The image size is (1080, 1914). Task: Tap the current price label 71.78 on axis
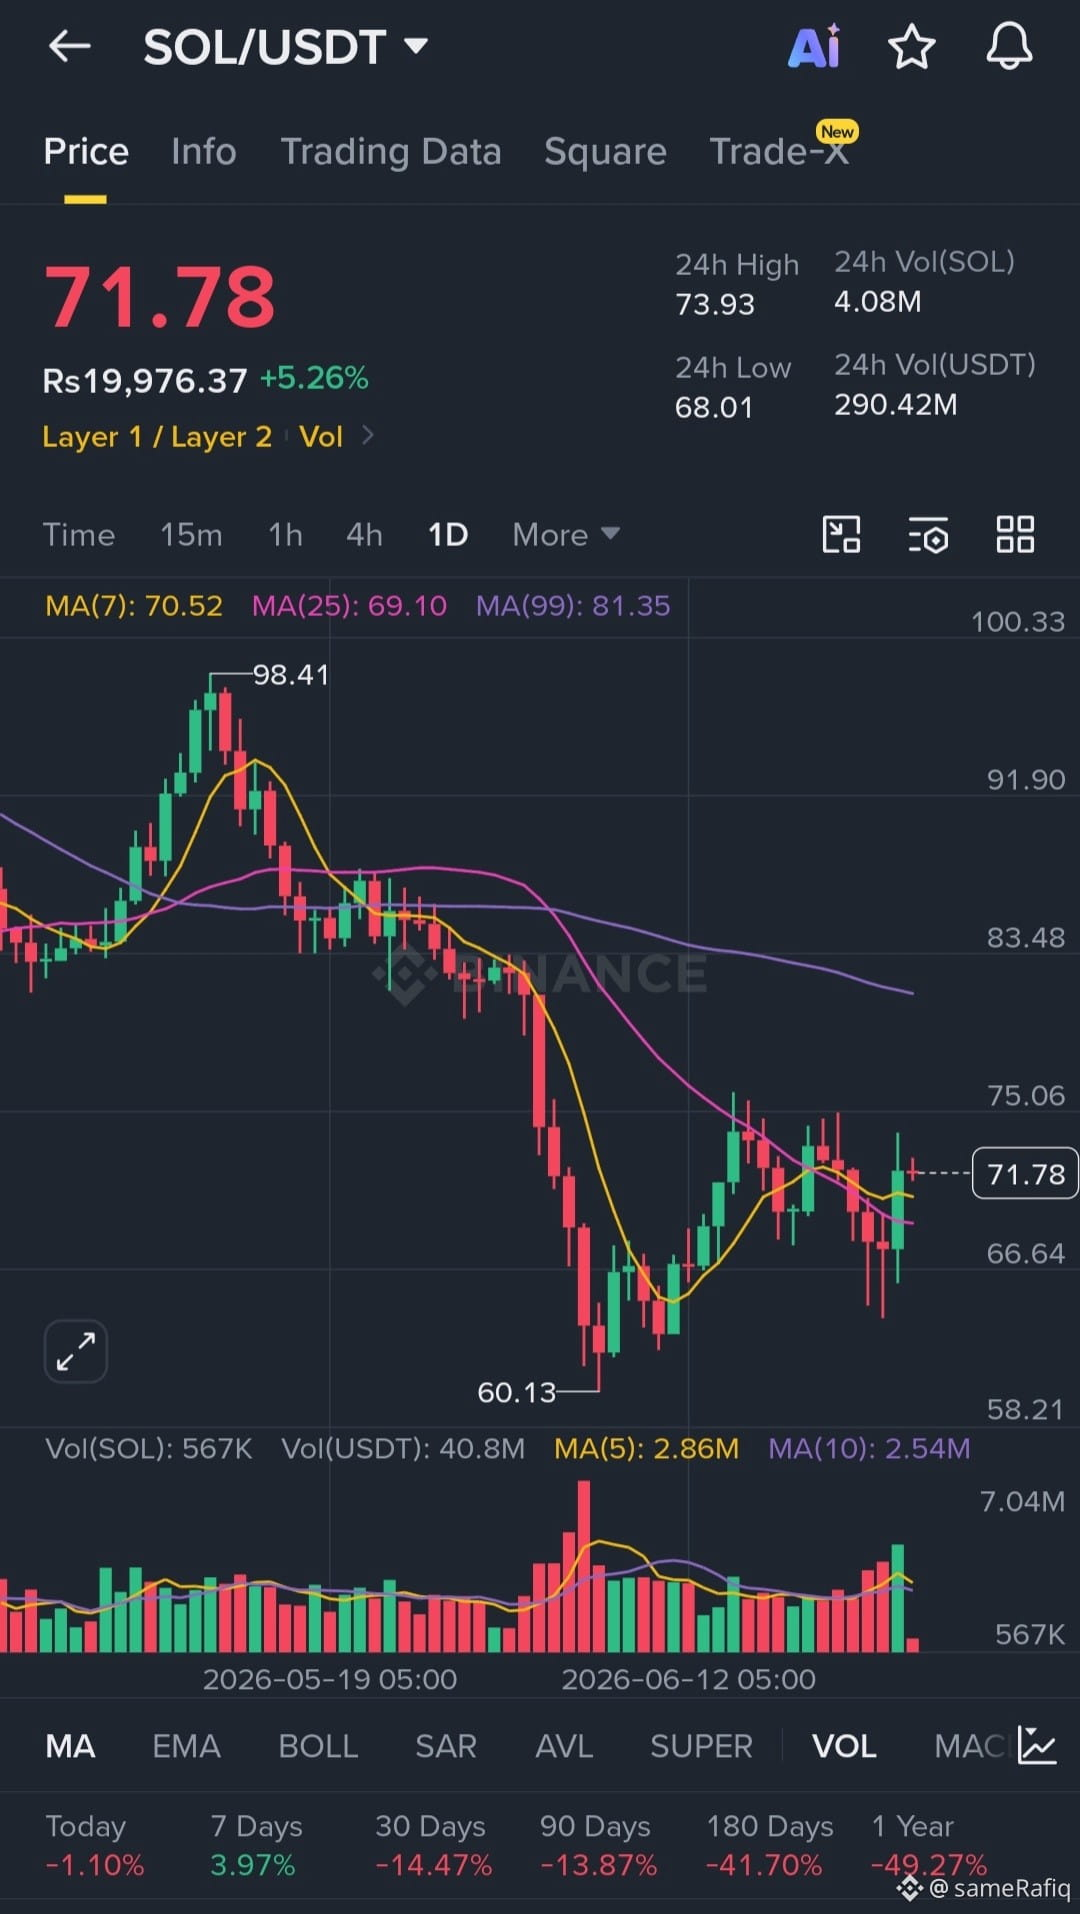click(1025, 1173)
